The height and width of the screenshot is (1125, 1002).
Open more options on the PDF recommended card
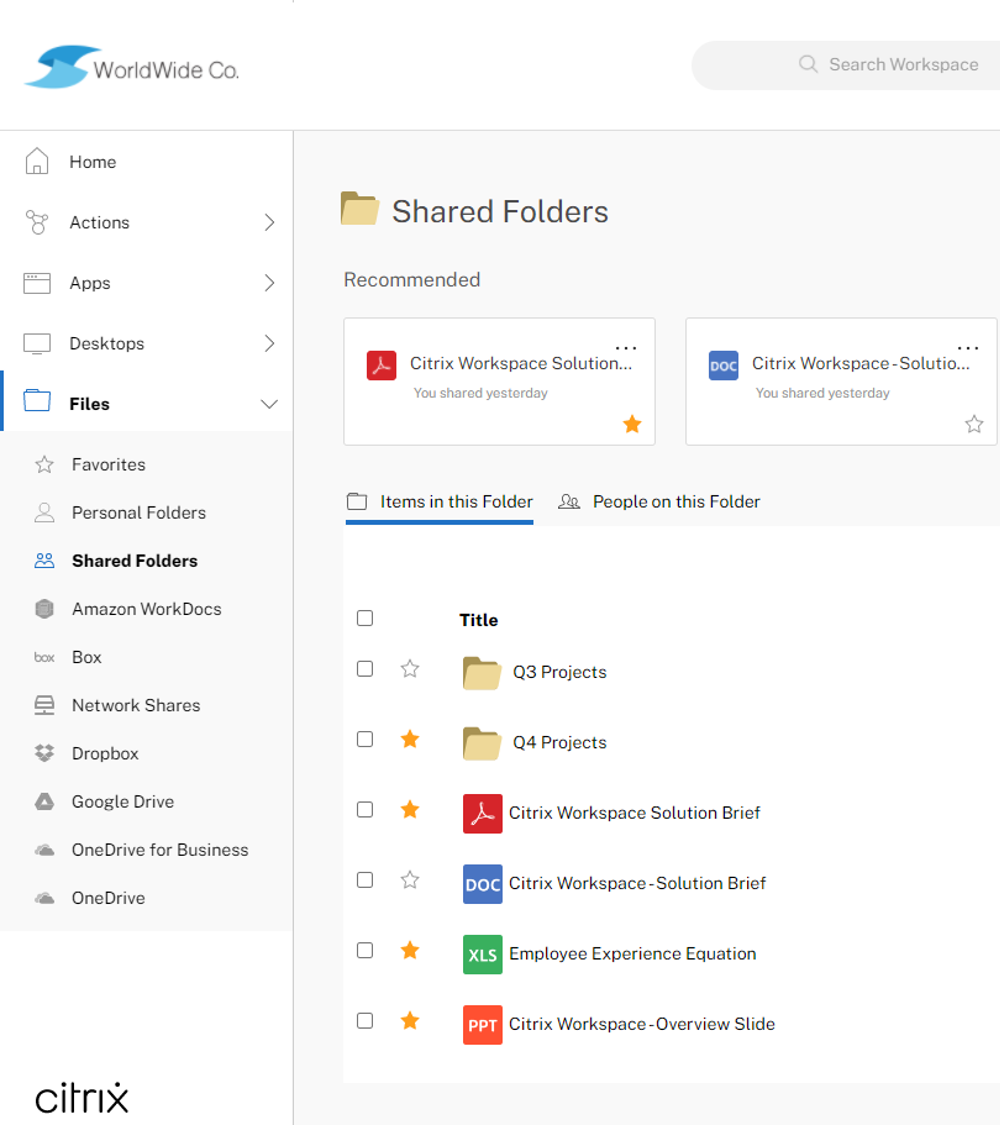click(x=626, y=348)
